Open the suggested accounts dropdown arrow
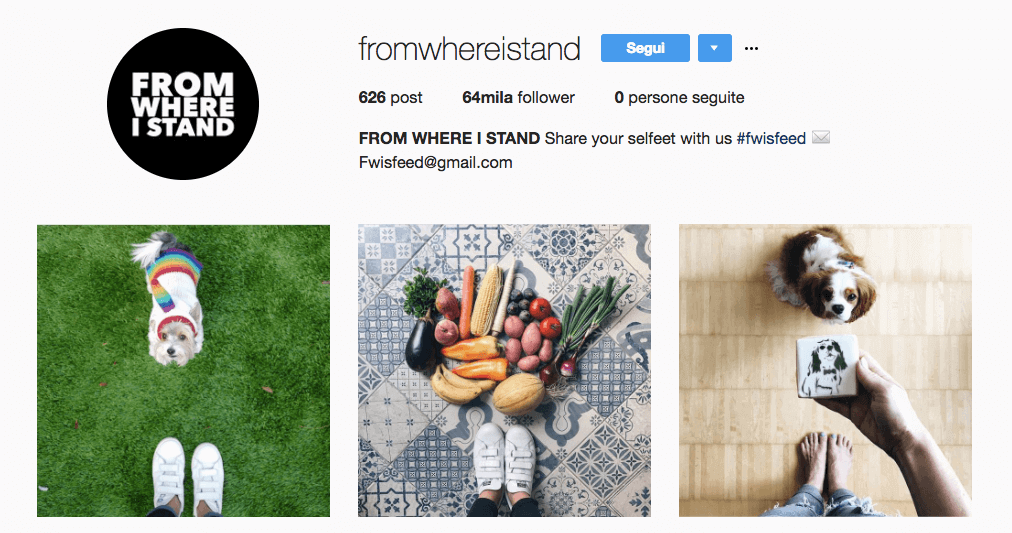The height and width of the screenshot is (533, 1012). coord(714,48)
